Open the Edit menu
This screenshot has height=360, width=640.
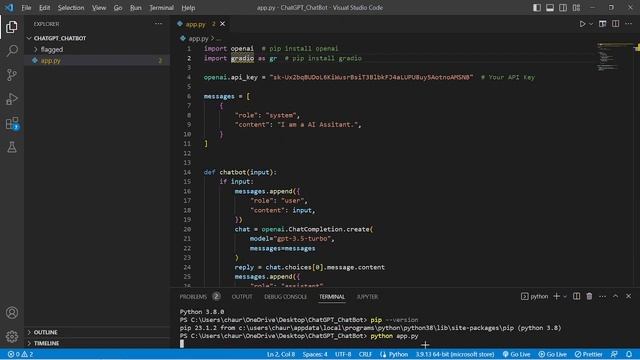[44, 8]
